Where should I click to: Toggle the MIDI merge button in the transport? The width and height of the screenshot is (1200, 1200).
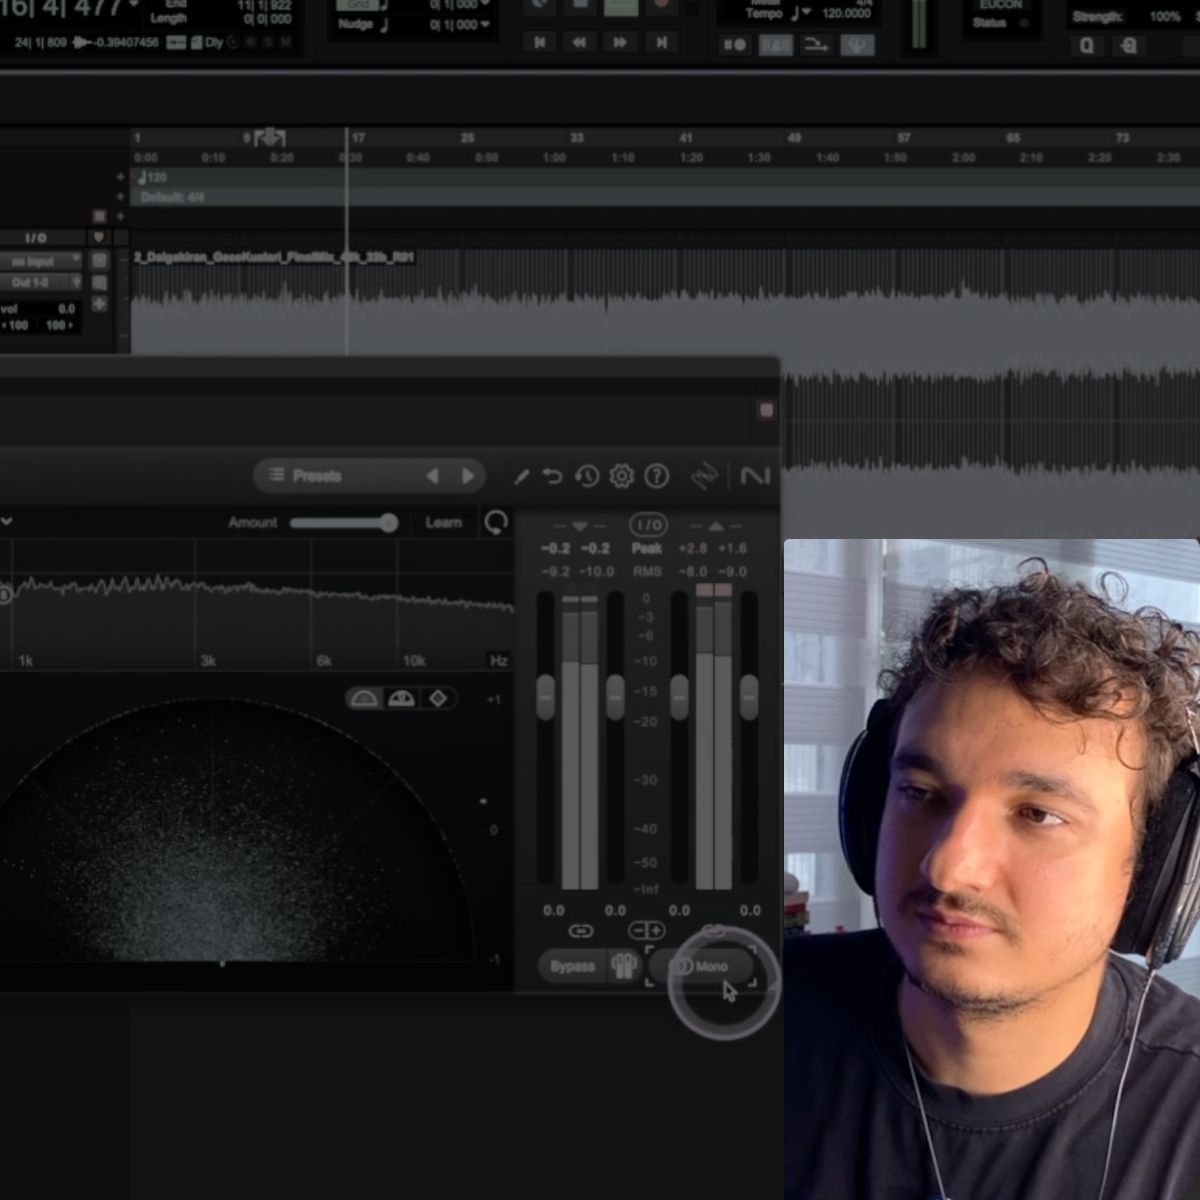click(816, 45)
